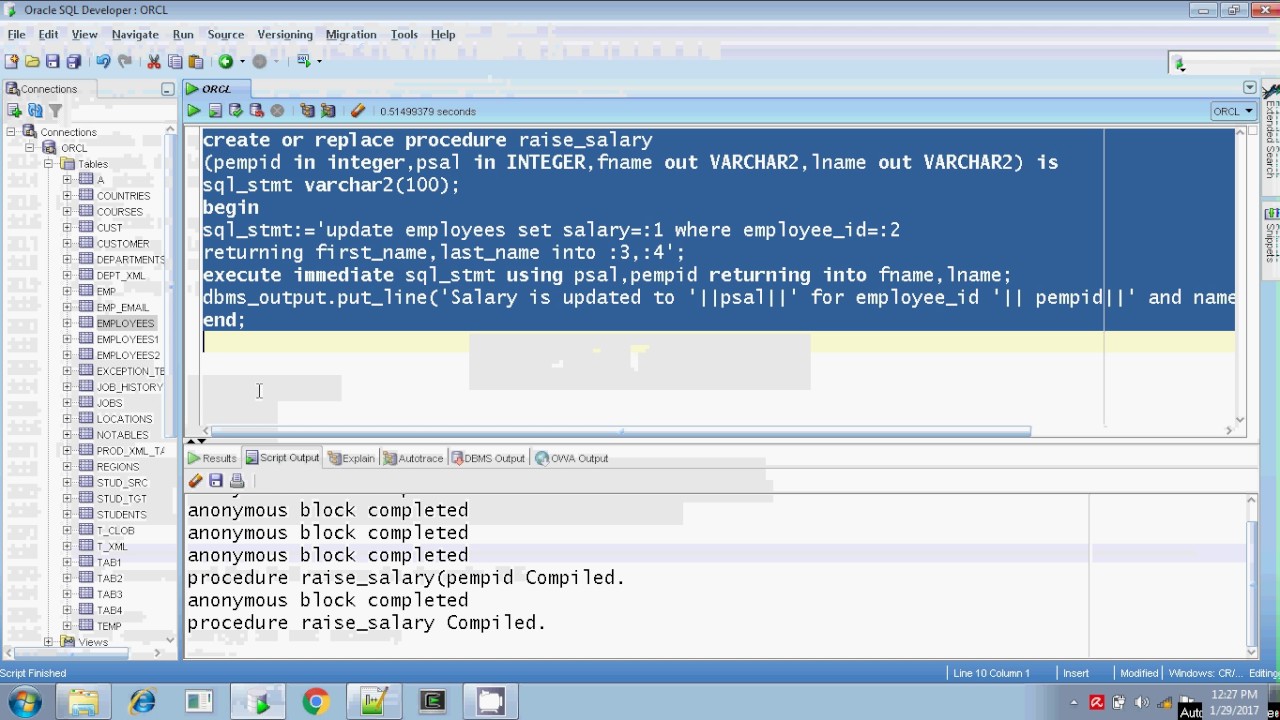Open Internet Explorer from the taskbar
The height and width of the screenshot is (720, 1280).
(142, 702)
